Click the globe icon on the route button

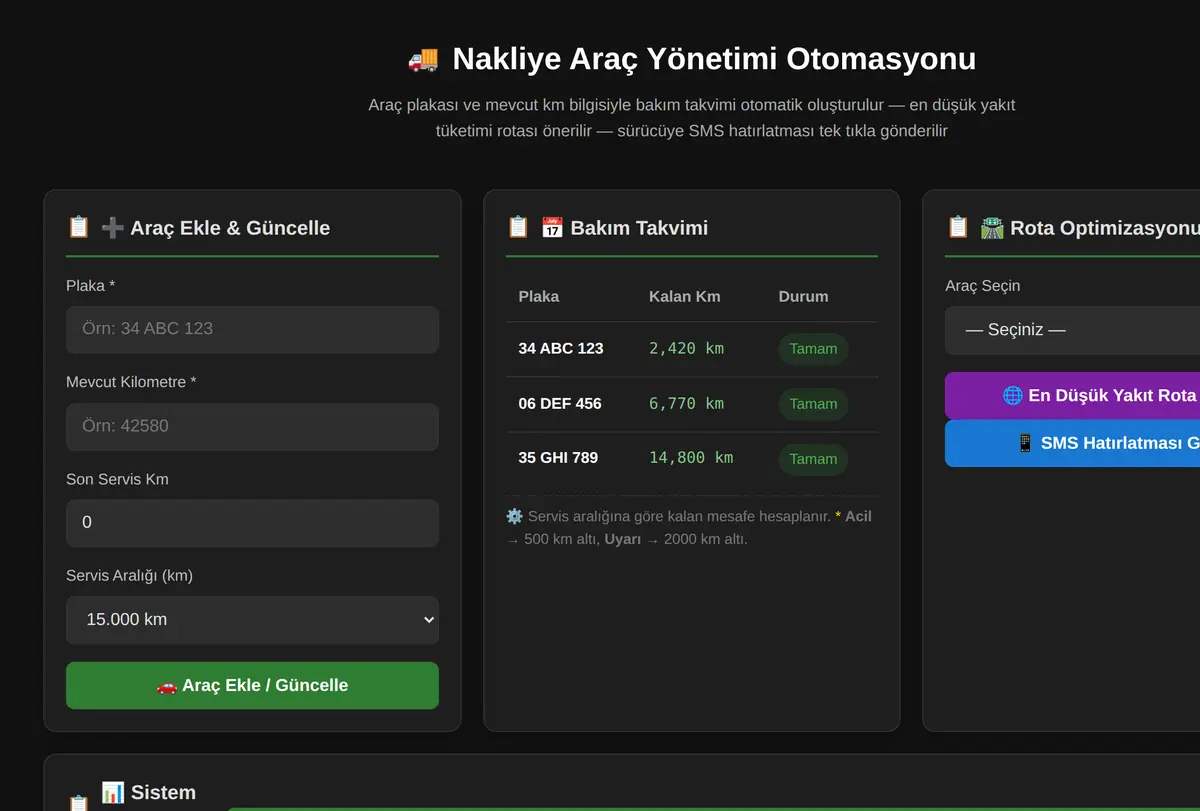tap(1013, 396)
